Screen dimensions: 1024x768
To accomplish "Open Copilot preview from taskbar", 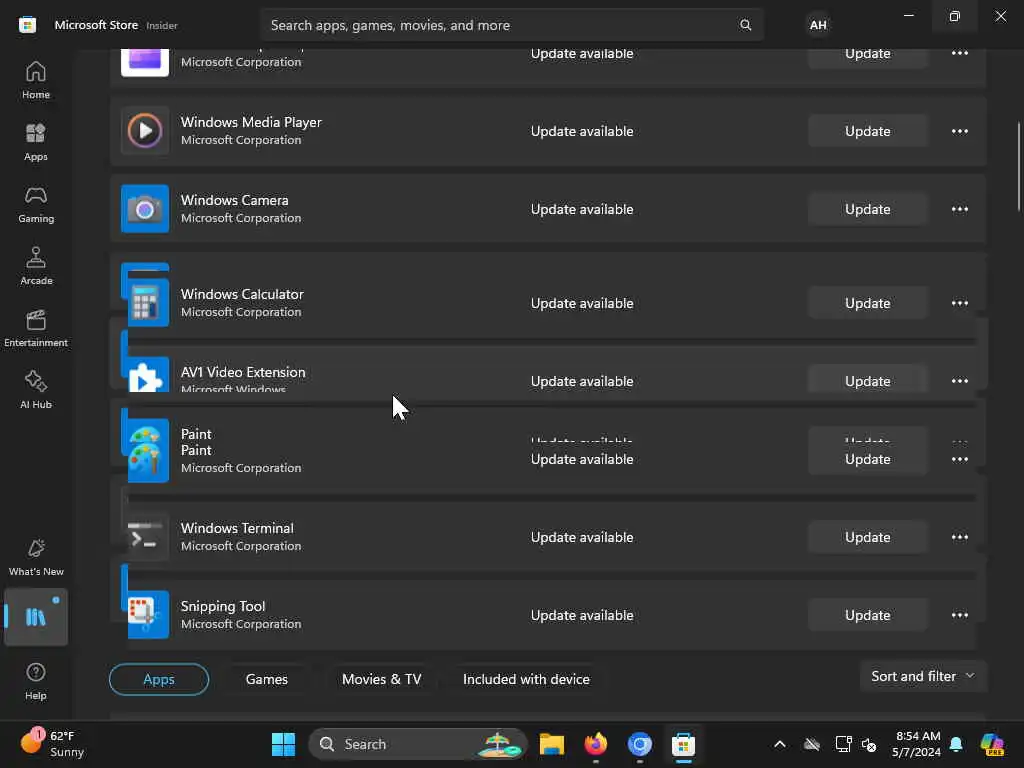I will click(993, 744).
